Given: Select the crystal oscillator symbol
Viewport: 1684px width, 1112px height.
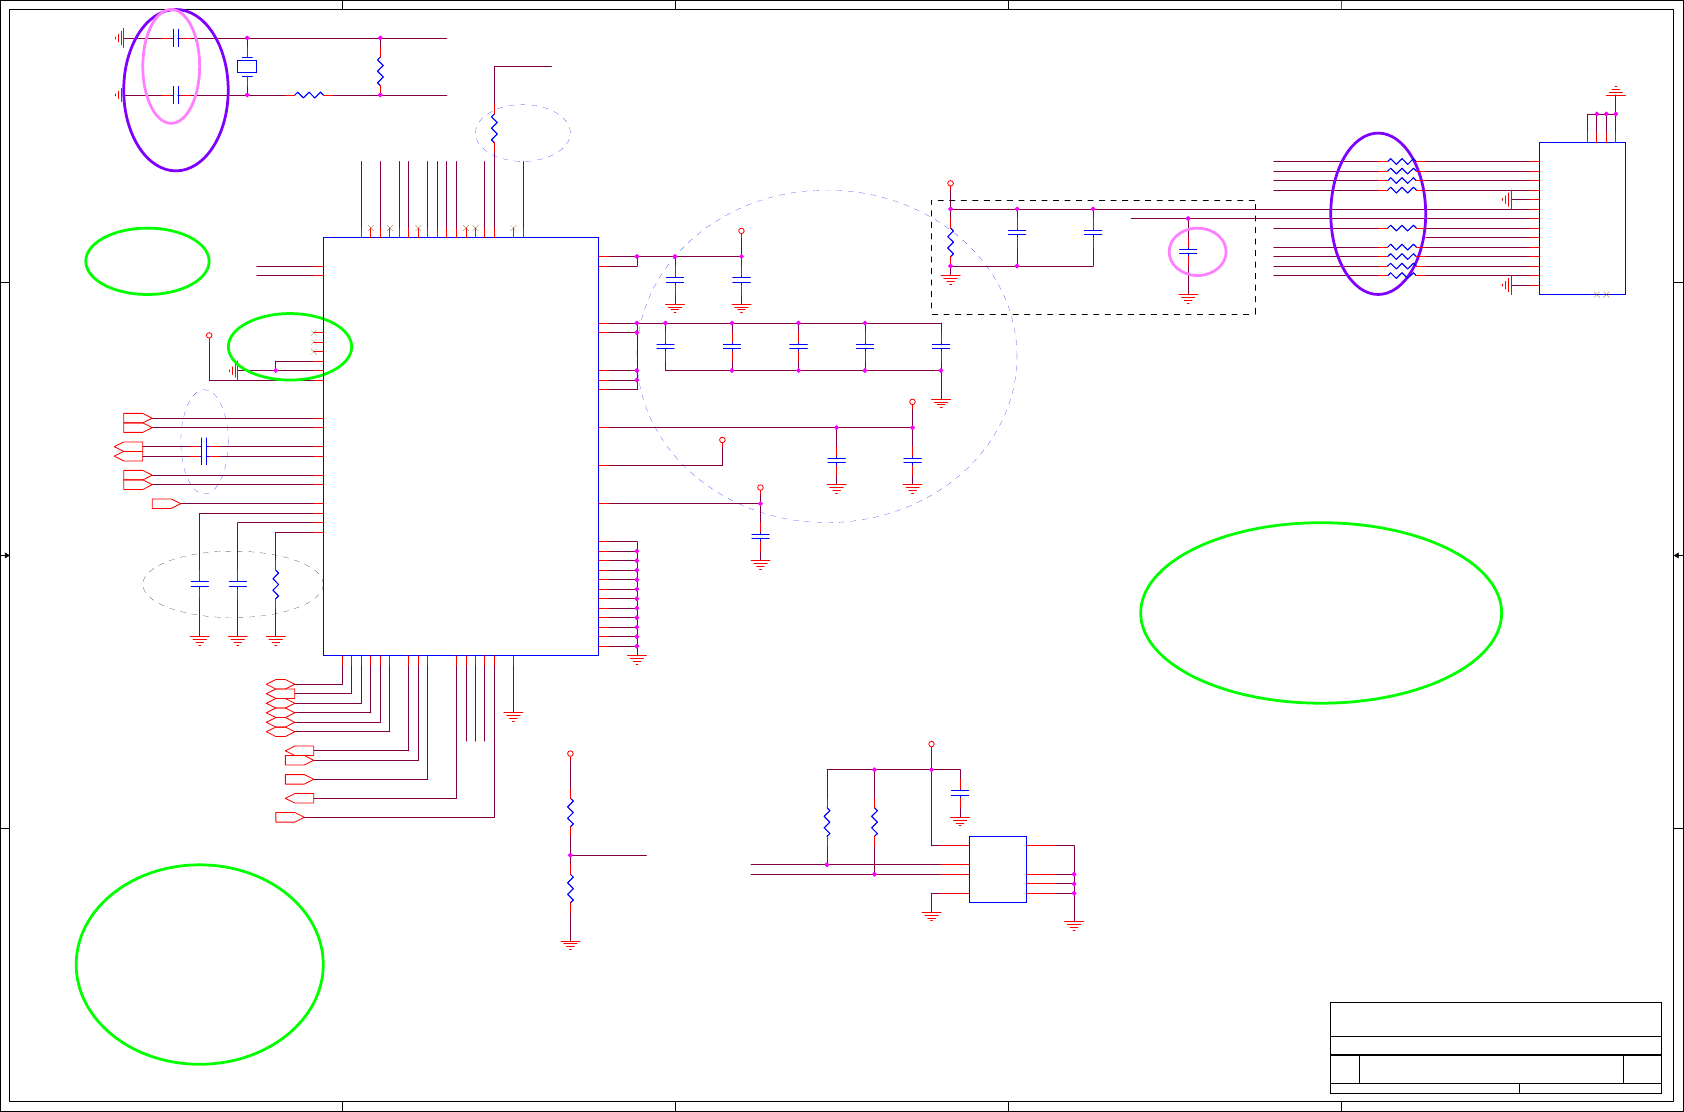Looking at the screenshot, I should [247, 67].
